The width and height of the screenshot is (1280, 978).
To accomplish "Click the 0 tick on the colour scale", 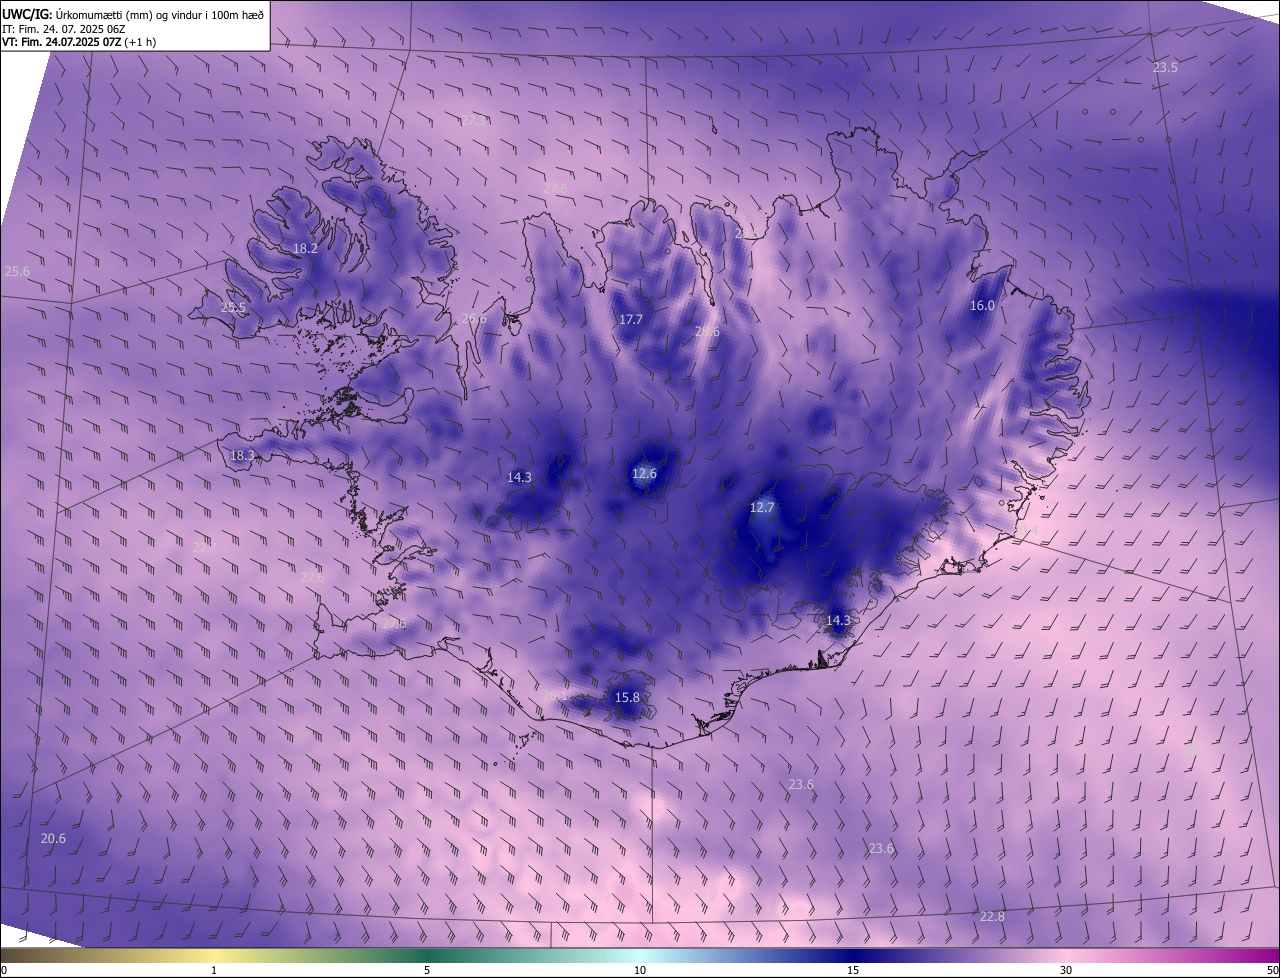I will (x=4, y=970).
